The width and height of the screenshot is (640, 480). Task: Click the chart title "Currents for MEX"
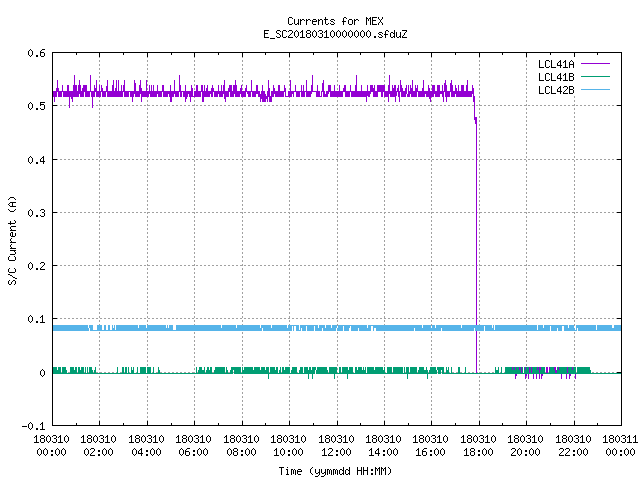(335, 21)
